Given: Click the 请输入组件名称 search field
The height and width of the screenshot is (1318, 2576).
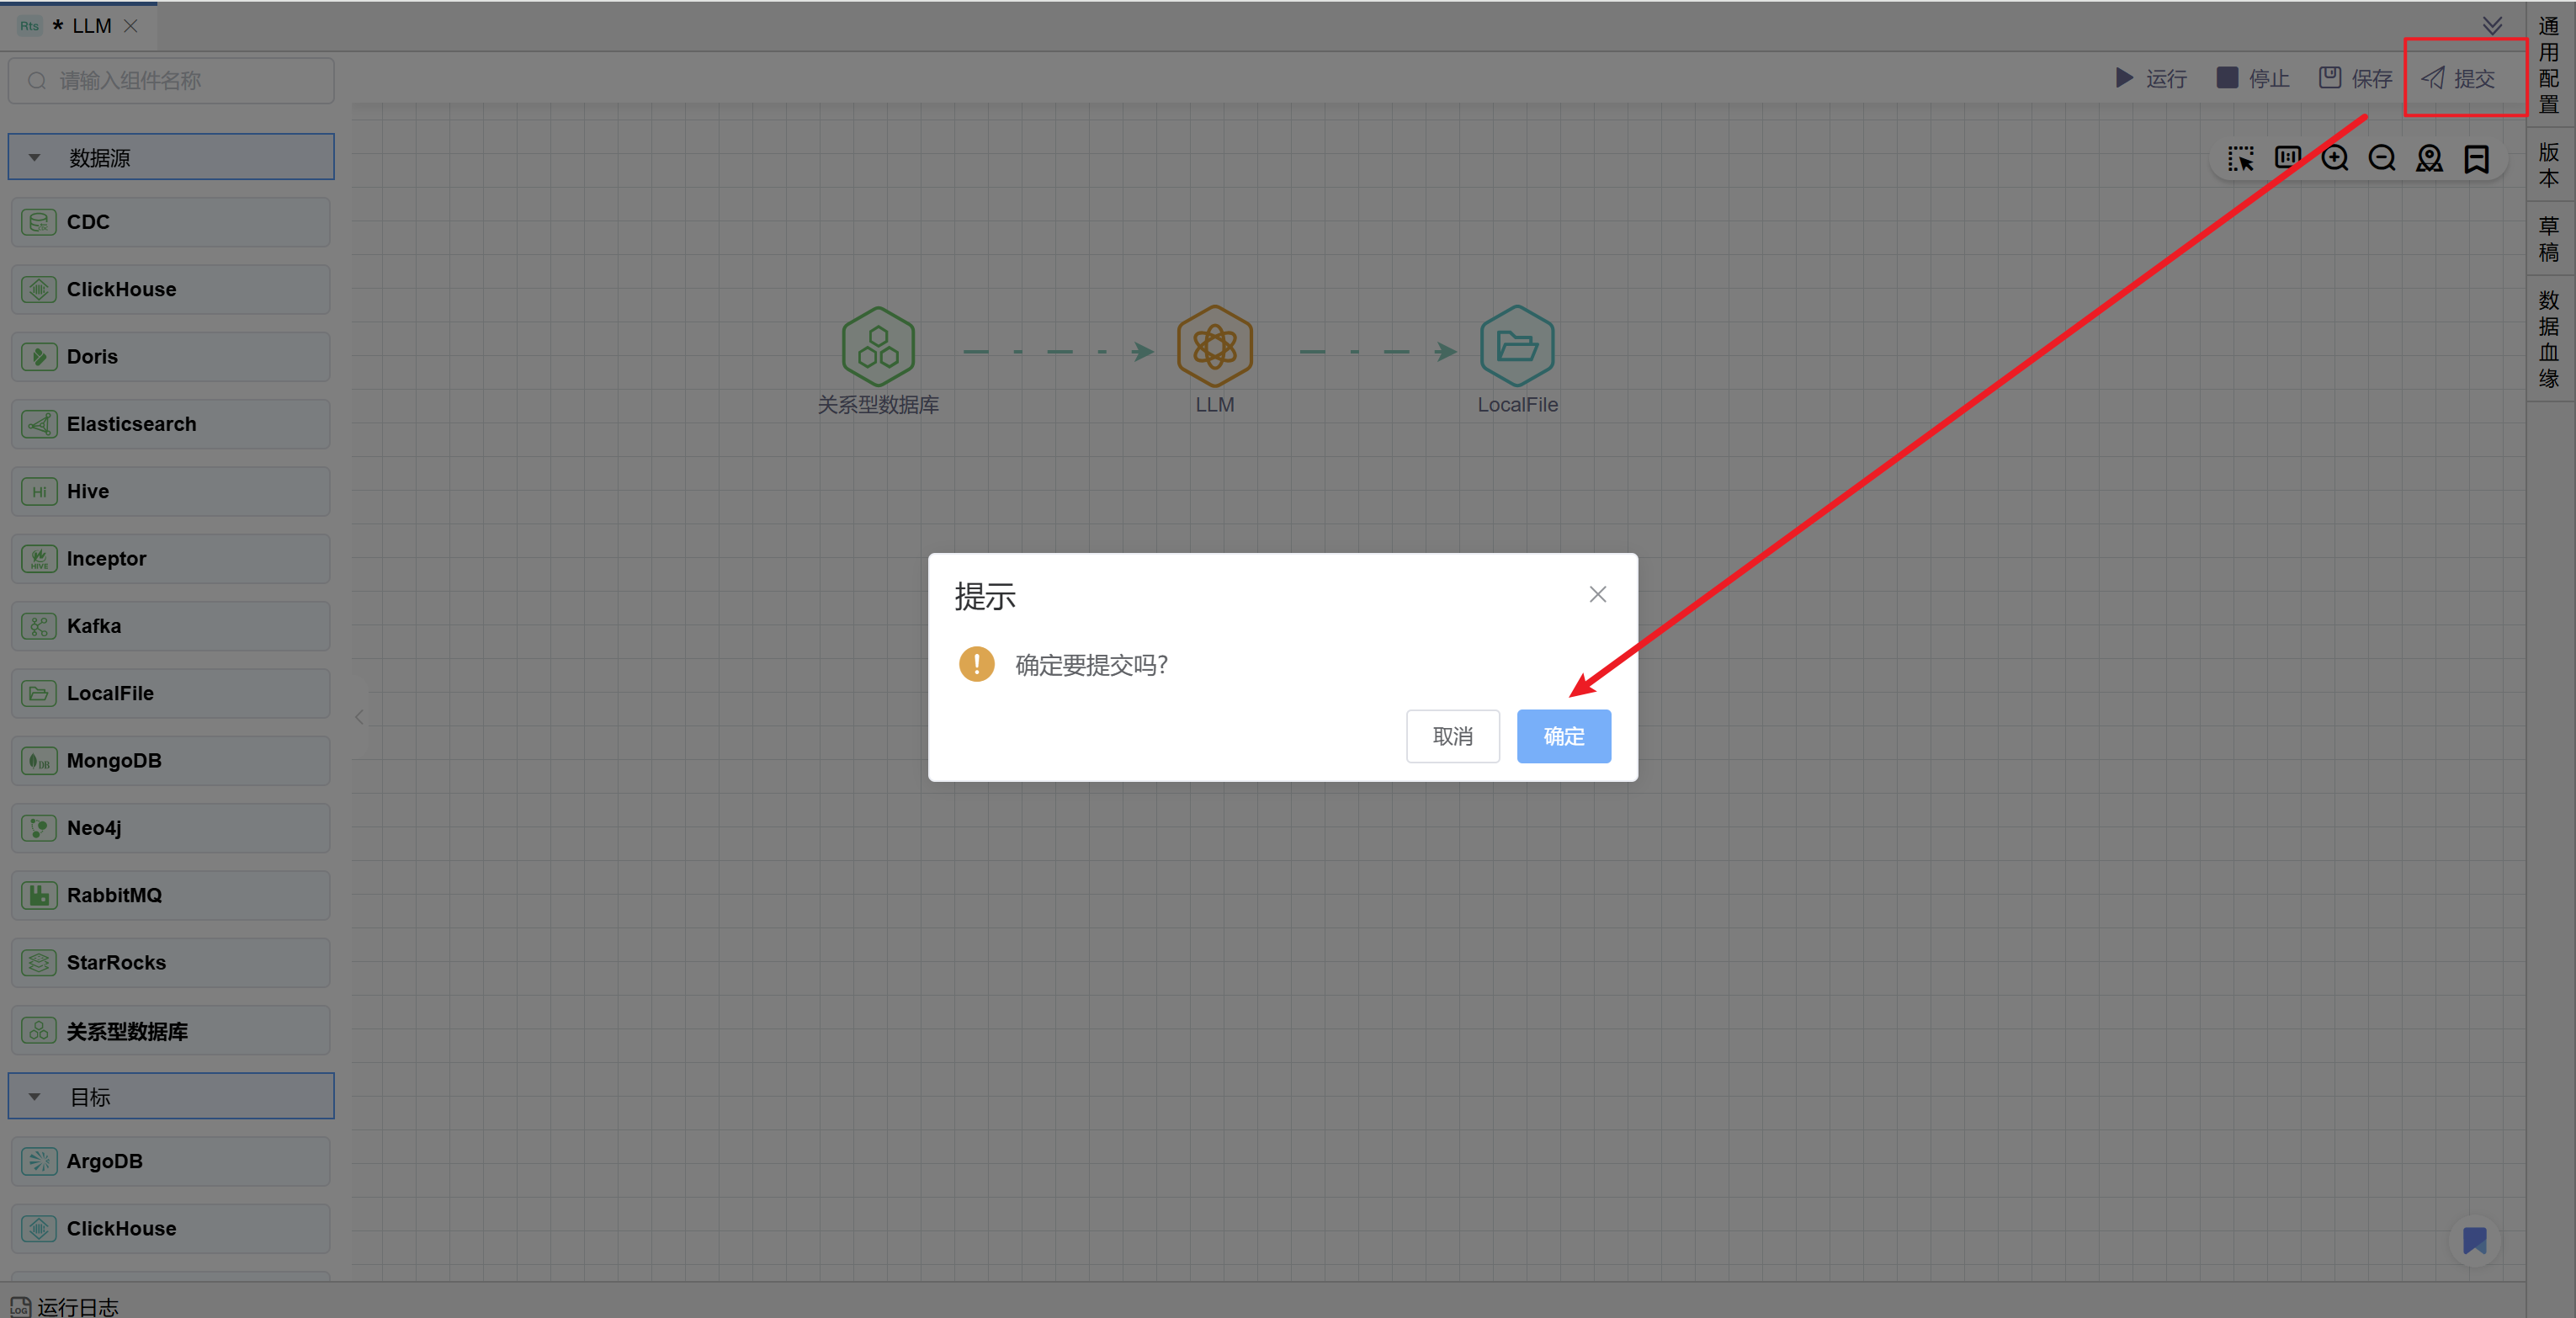Looking at the screenshot, I should (x=172, y=81).
